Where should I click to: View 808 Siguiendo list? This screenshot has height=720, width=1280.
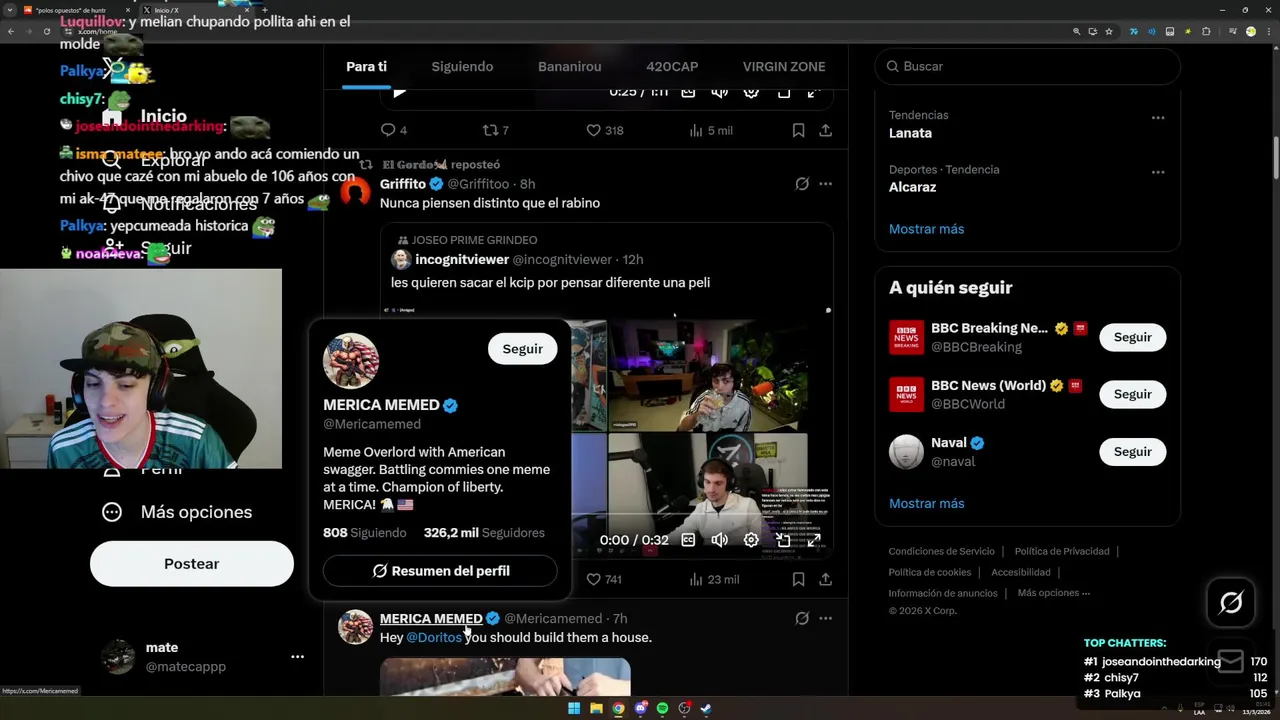coord(364,533)
